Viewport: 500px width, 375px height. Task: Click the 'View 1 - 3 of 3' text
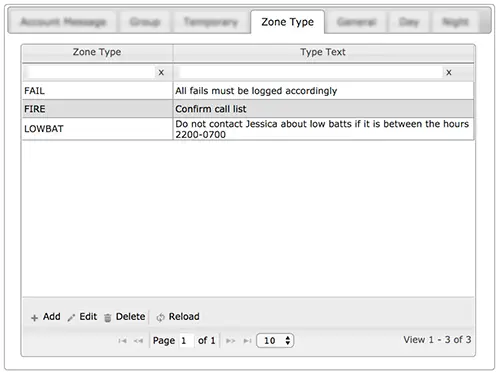[437, 340]
